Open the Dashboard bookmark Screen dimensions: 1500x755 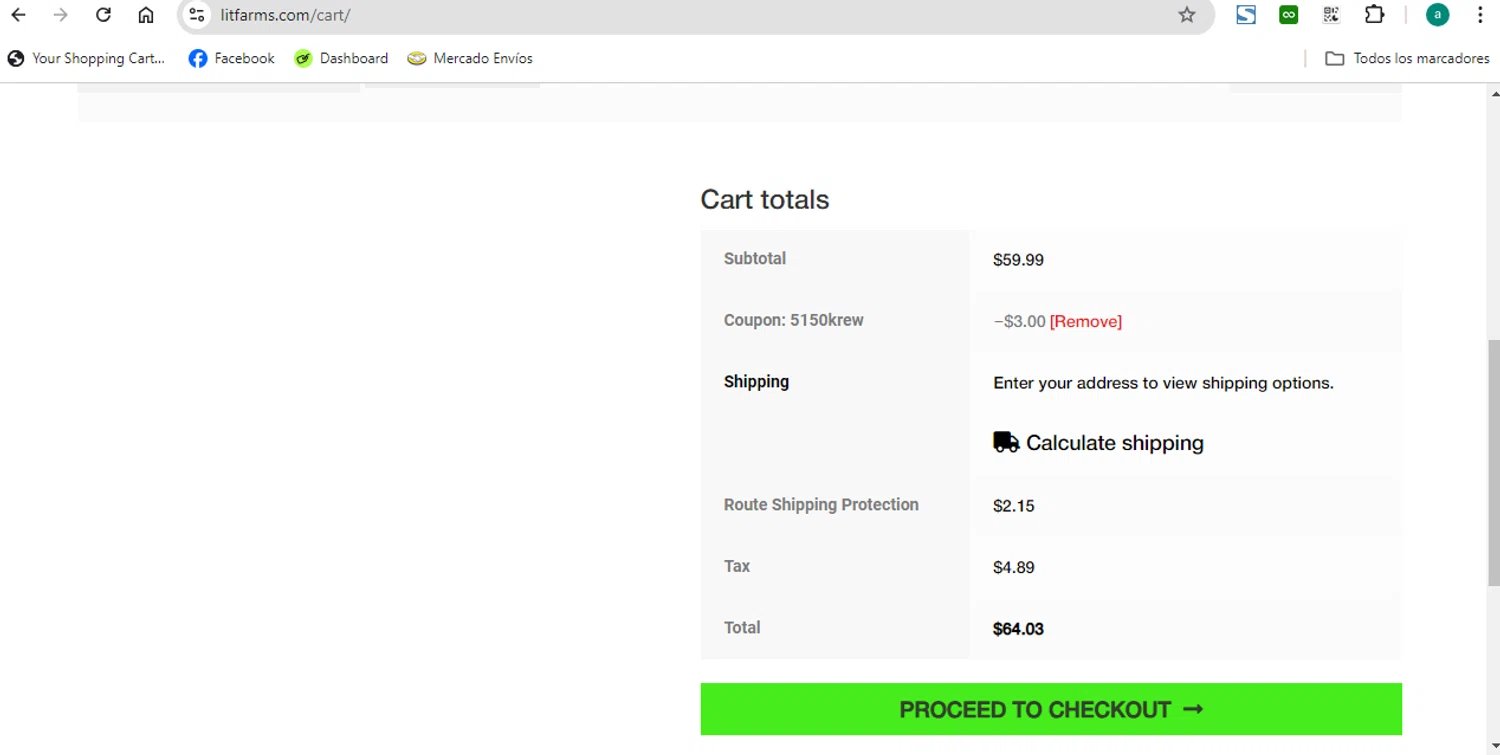point(341,59)
